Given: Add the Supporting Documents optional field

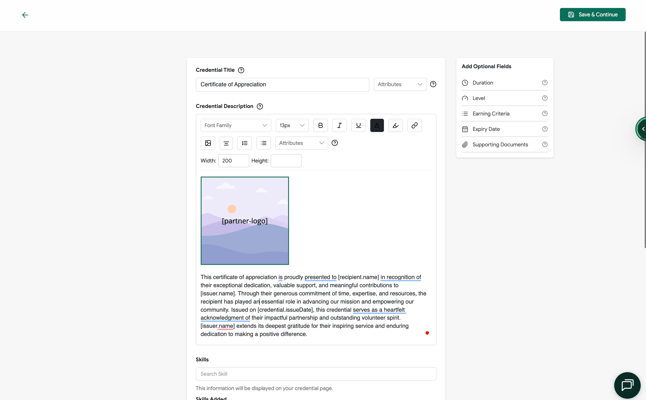Looking at the screenshot, I should click(505, 145).
